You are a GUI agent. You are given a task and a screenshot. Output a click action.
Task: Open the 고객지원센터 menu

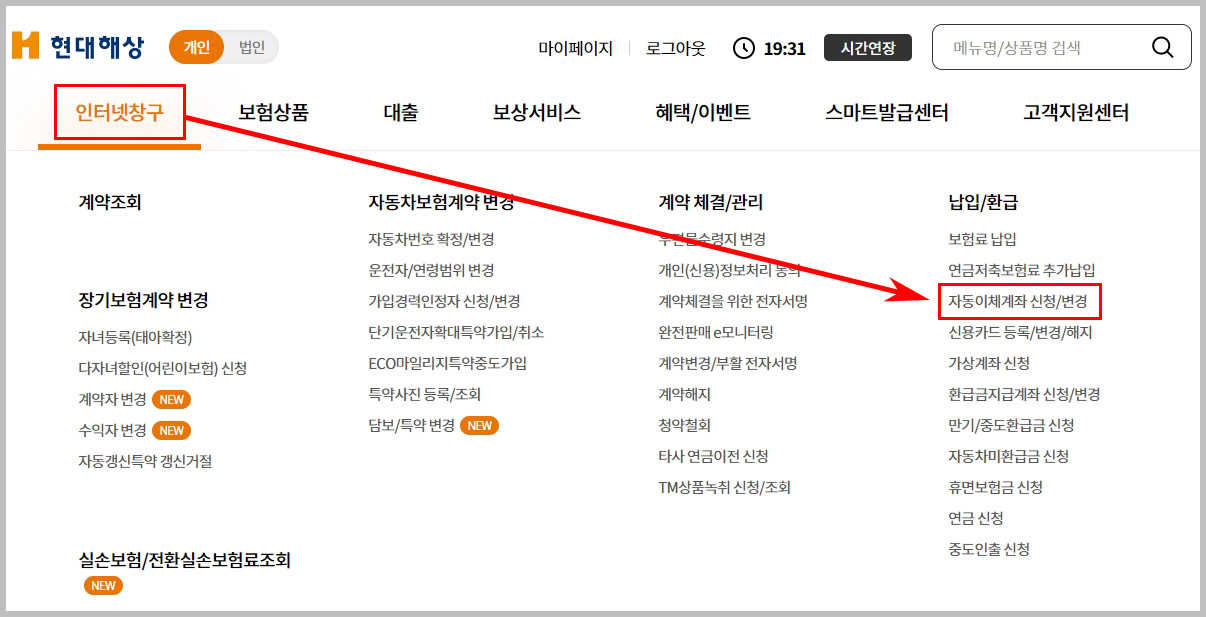(x=1076, y=112)
